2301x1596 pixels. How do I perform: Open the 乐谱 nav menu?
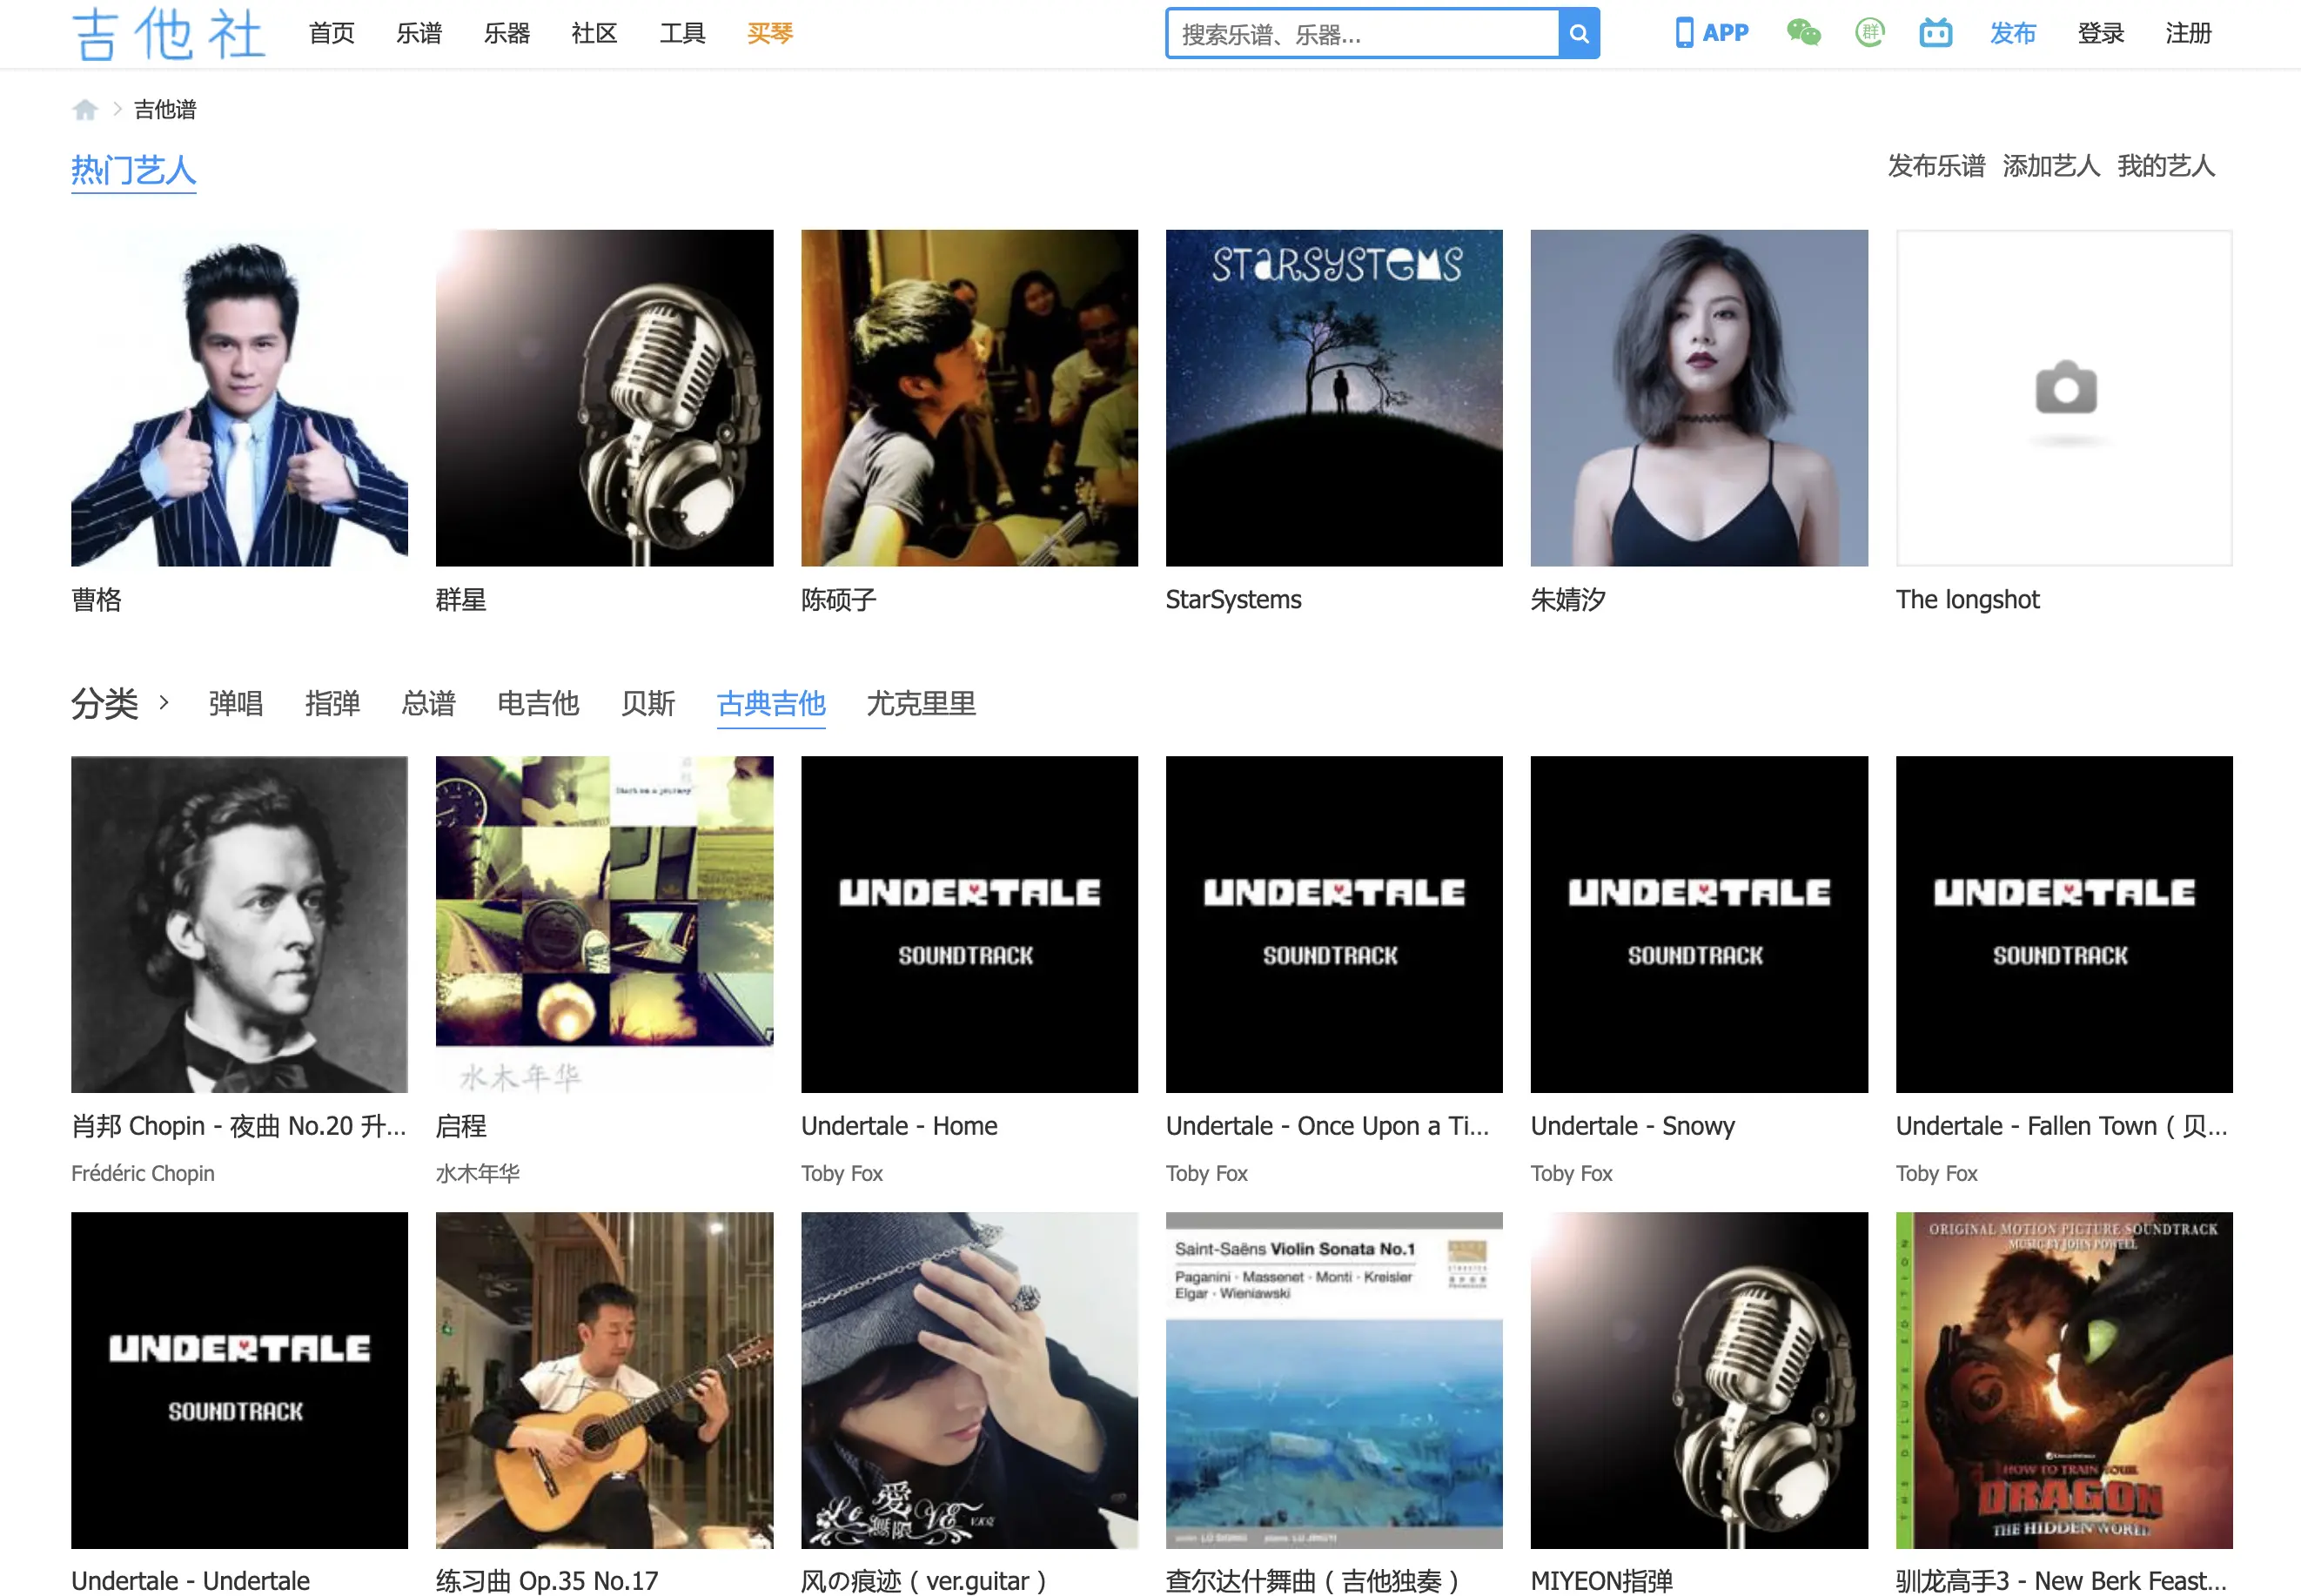point(419,34)
